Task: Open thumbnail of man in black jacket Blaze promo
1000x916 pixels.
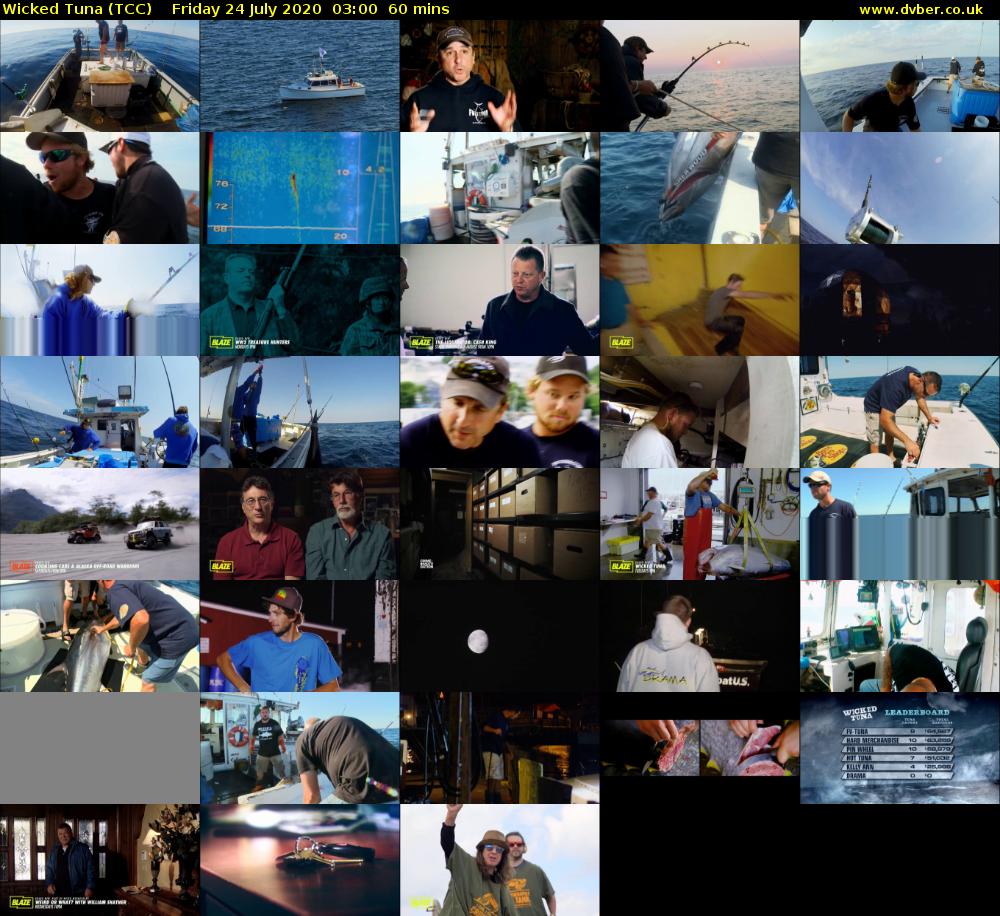Action: coord(499,300)
